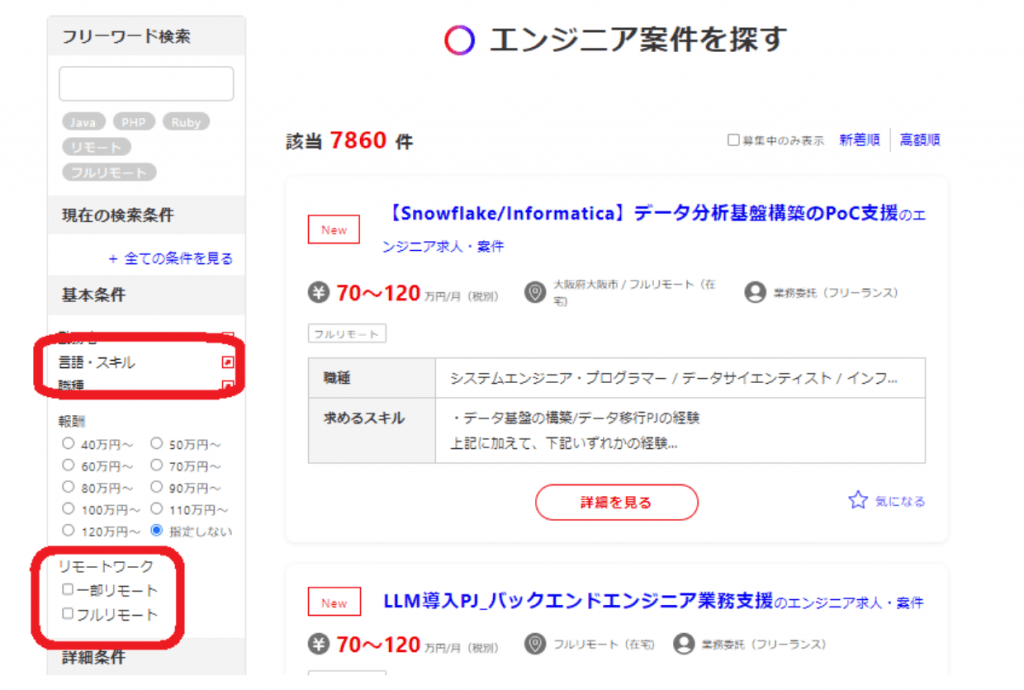Click the red popup icon next to 言語・スキル
Screen dimensions: 1024x690
[228, 362]
